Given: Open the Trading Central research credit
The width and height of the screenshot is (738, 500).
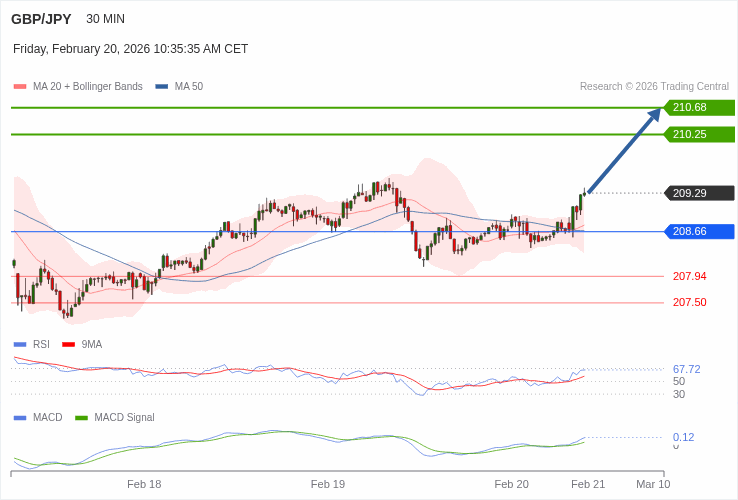Looking at the screenshot, I should click(654, 87).
